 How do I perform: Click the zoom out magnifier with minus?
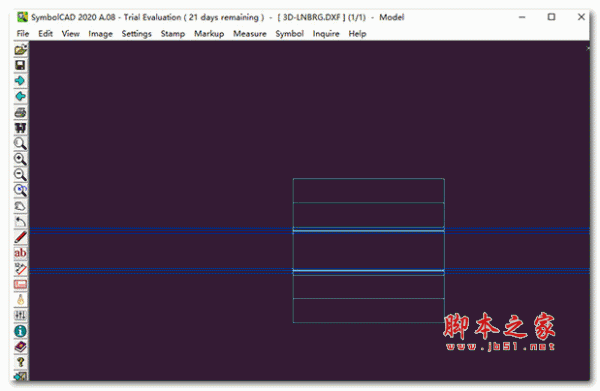click(x=21, y=175)
